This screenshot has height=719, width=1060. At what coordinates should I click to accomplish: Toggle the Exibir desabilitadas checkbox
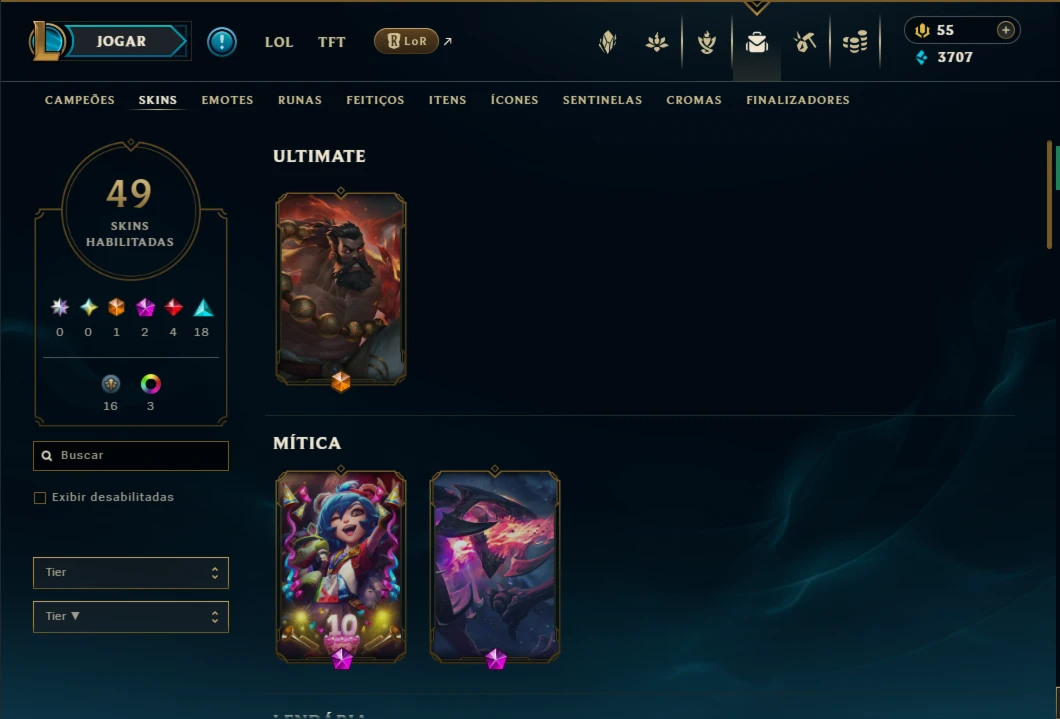[40, 498]
